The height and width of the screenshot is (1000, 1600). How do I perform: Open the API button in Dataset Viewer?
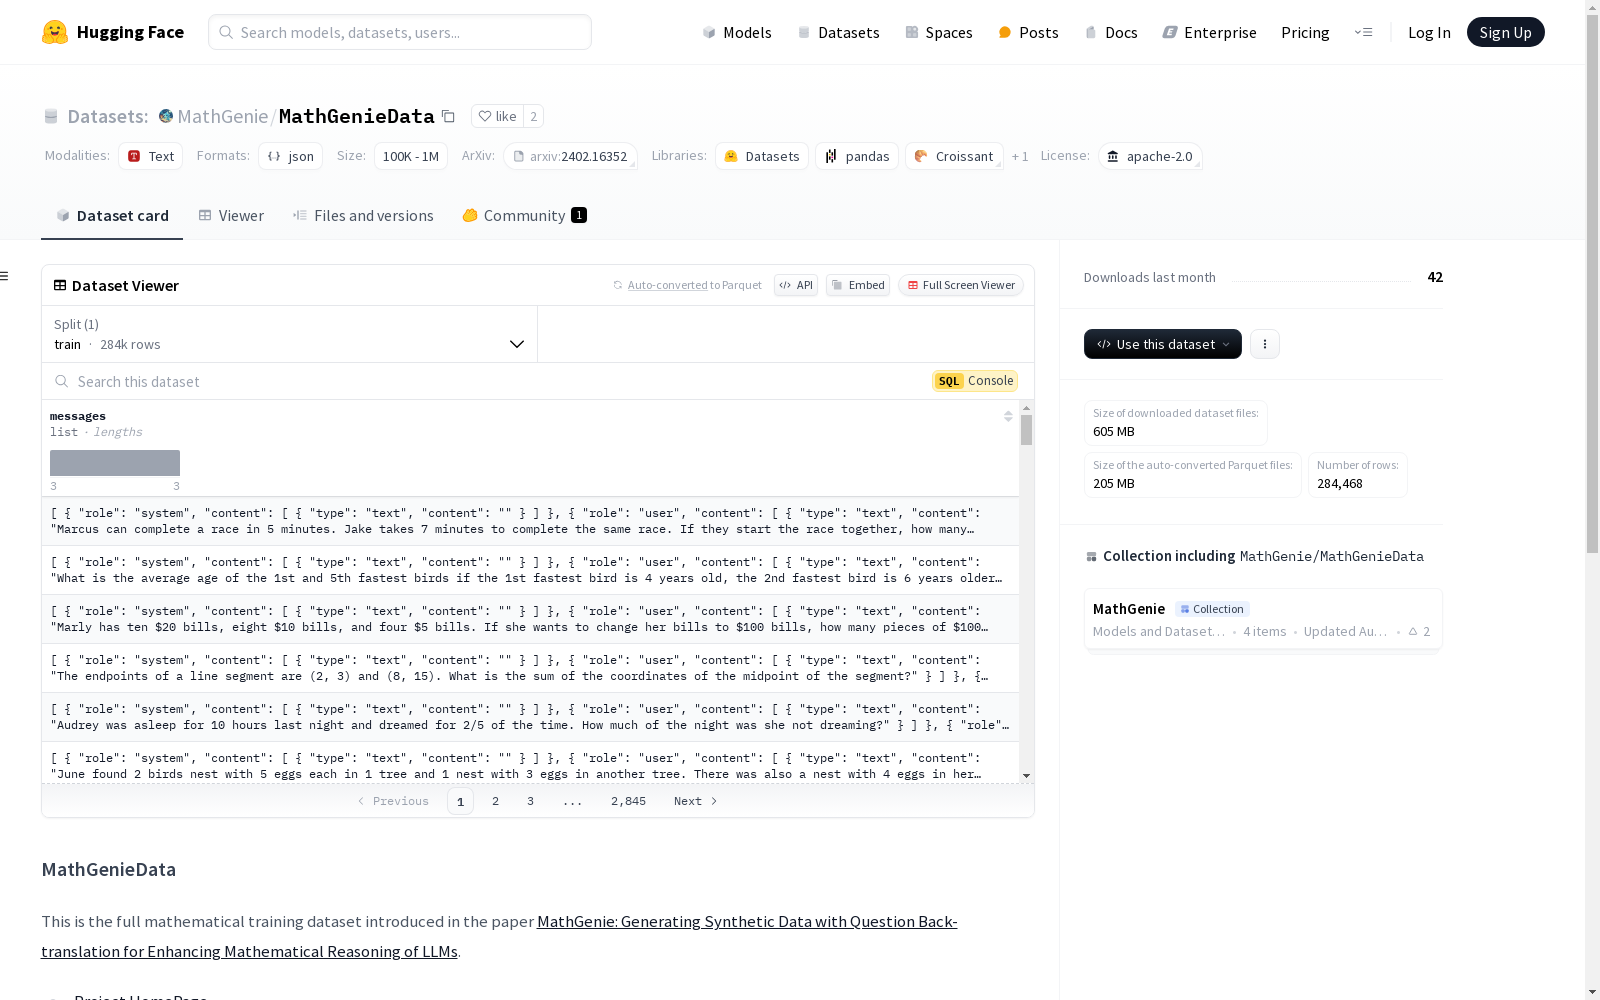(796, 285)
